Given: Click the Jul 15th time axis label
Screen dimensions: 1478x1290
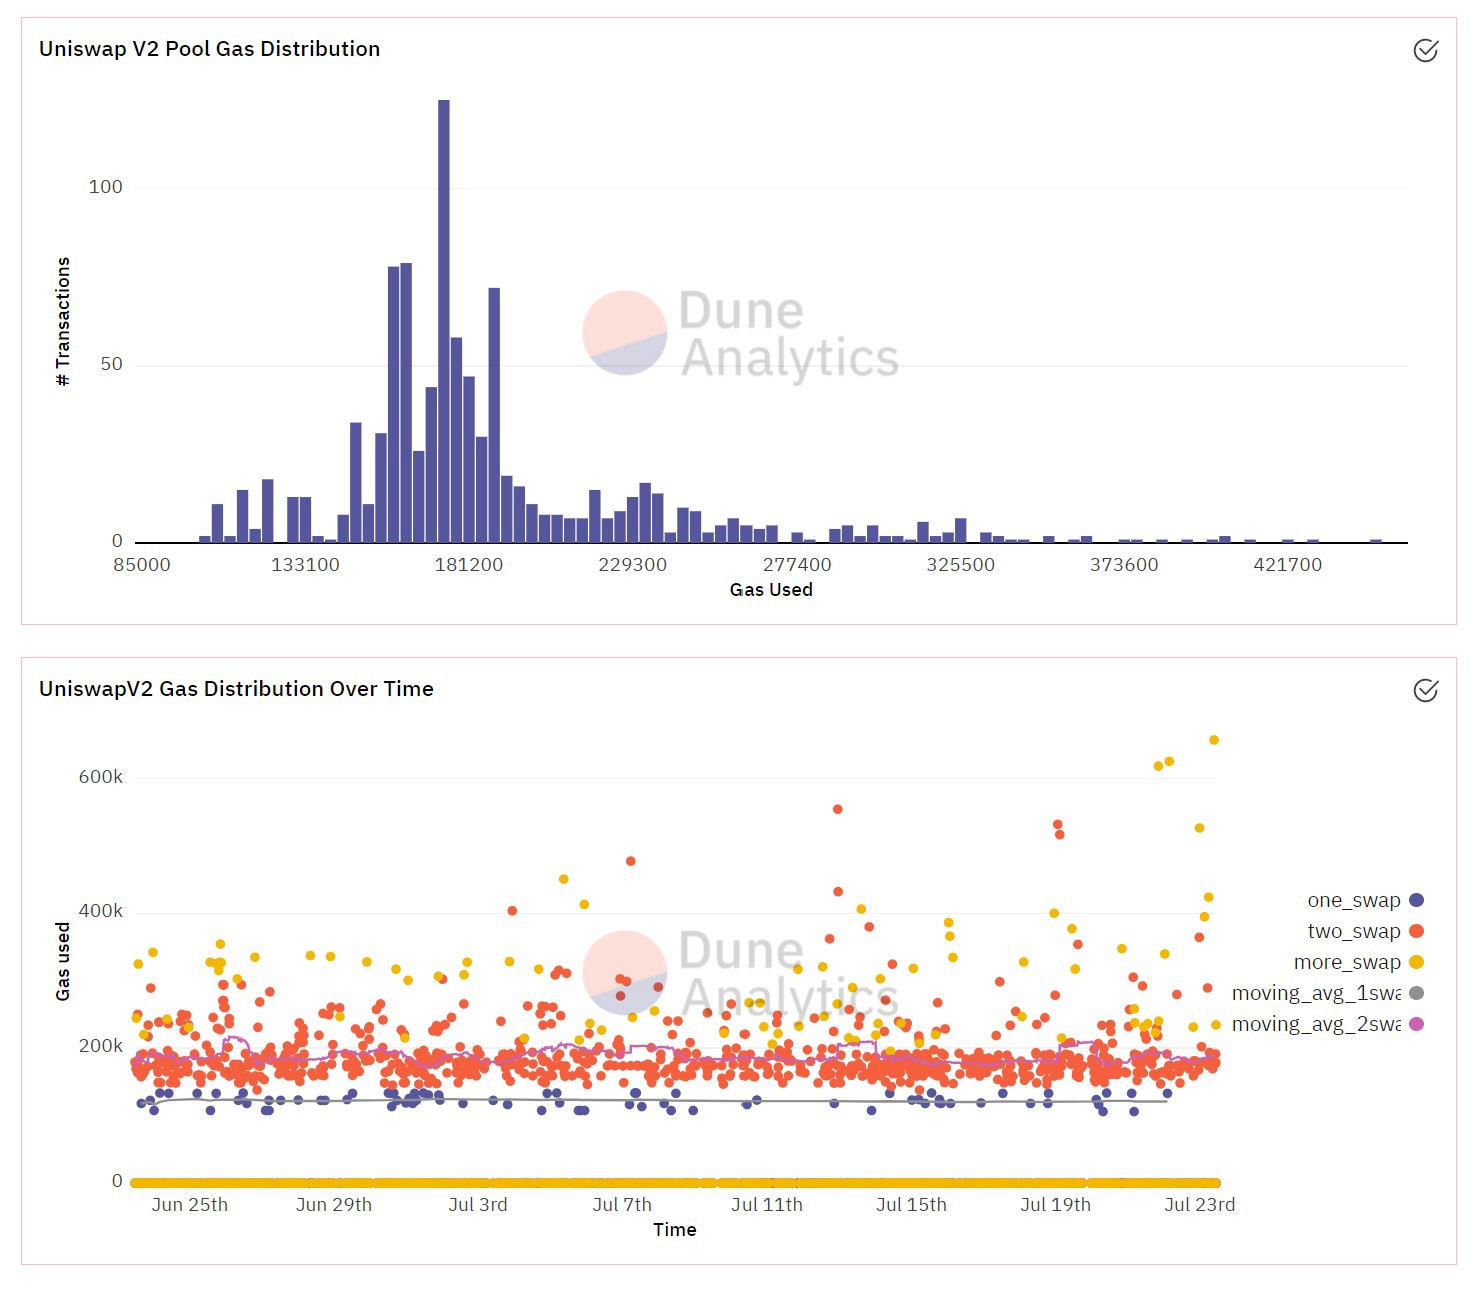Looking at the screenshot, I should click(911, 1205).
